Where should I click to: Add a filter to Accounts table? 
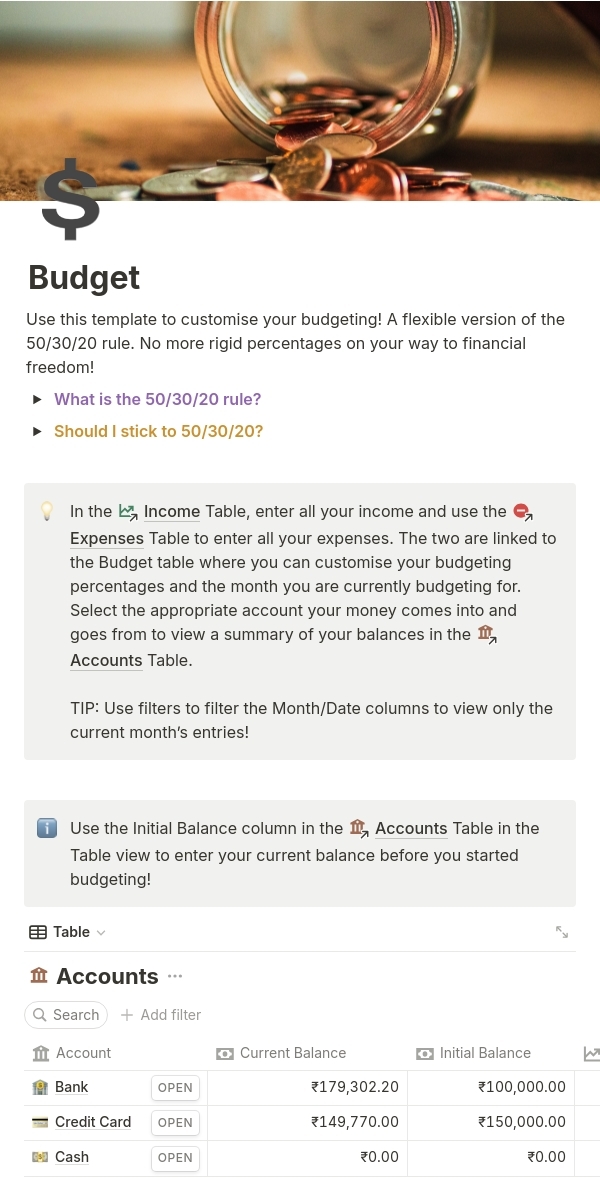click(x=161, y=1015)
